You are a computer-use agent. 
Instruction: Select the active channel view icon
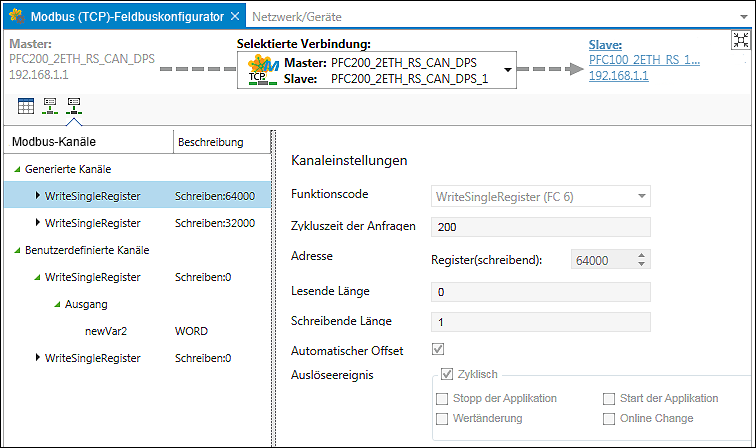click(x=74, y=106)
